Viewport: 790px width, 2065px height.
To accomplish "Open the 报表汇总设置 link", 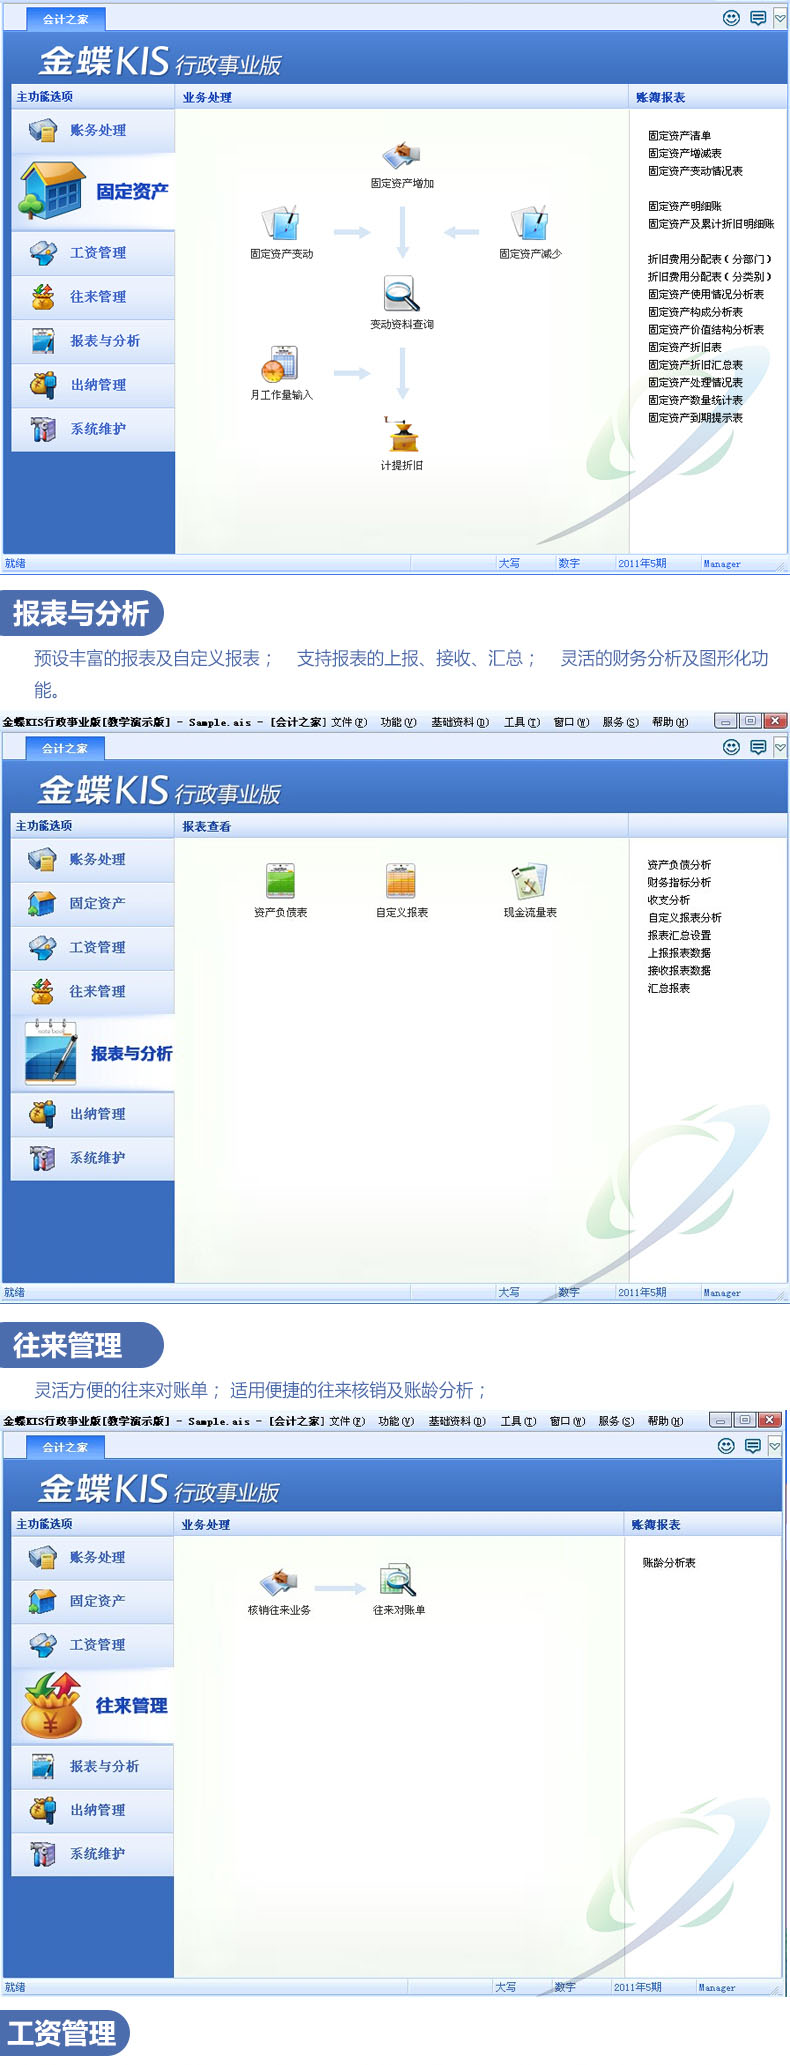I will pos(679,936).
